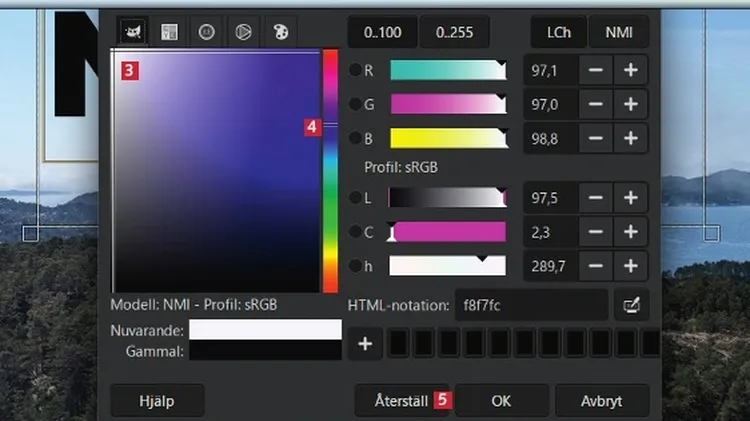The width and height of the screenshot is (750, 421).
Task: Switch to the Palette selector tab
Action: click(x=279, y=32)
